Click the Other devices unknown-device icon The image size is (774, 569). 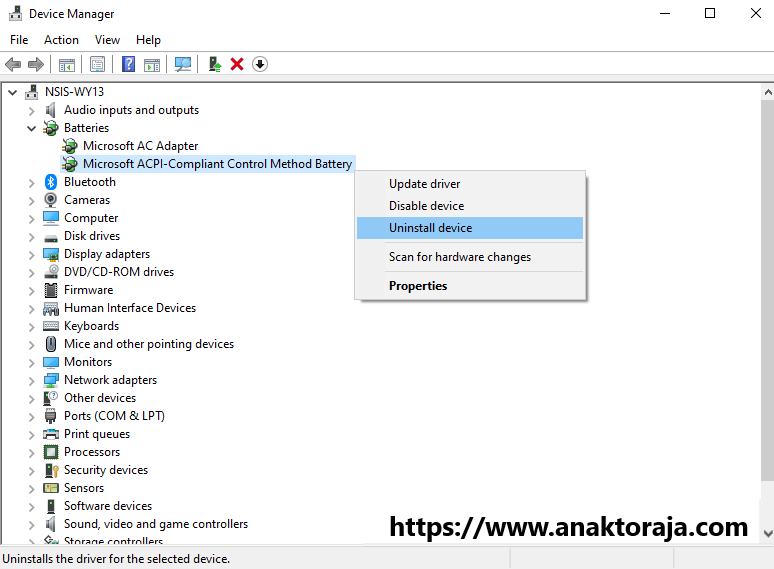point(50,398)
